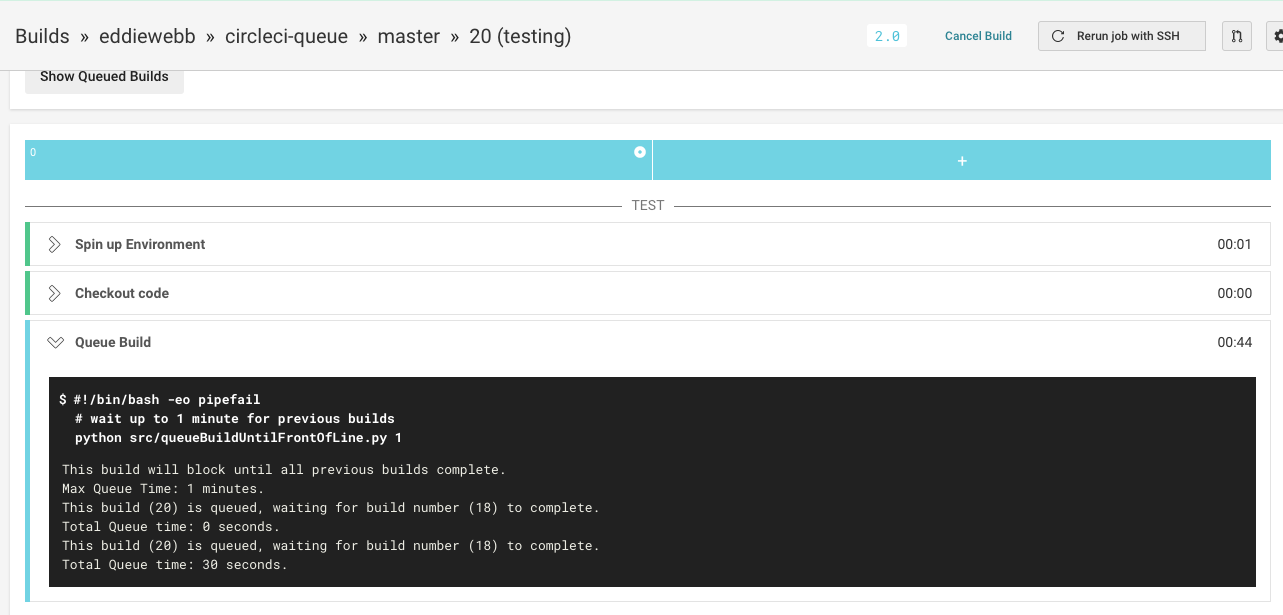Click the '20 (testing)' build title
Screen dimensions: 1283x615
pyautogui.click(x=520, y=36)
